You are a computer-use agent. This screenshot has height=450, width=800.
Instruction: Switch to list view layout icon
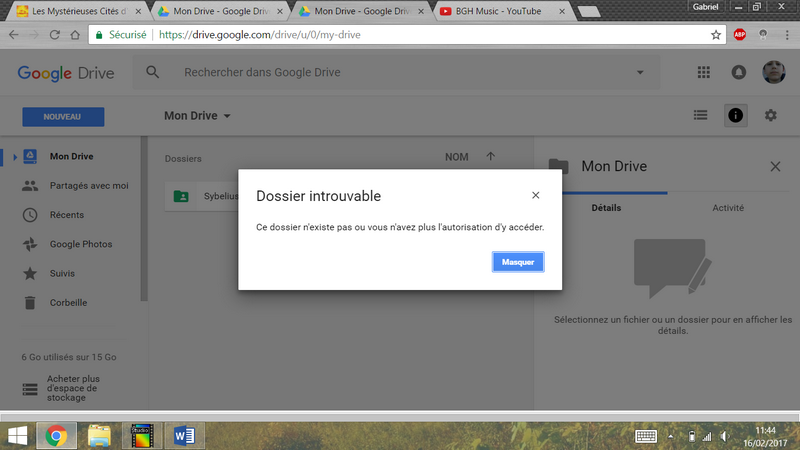(701, 116)
